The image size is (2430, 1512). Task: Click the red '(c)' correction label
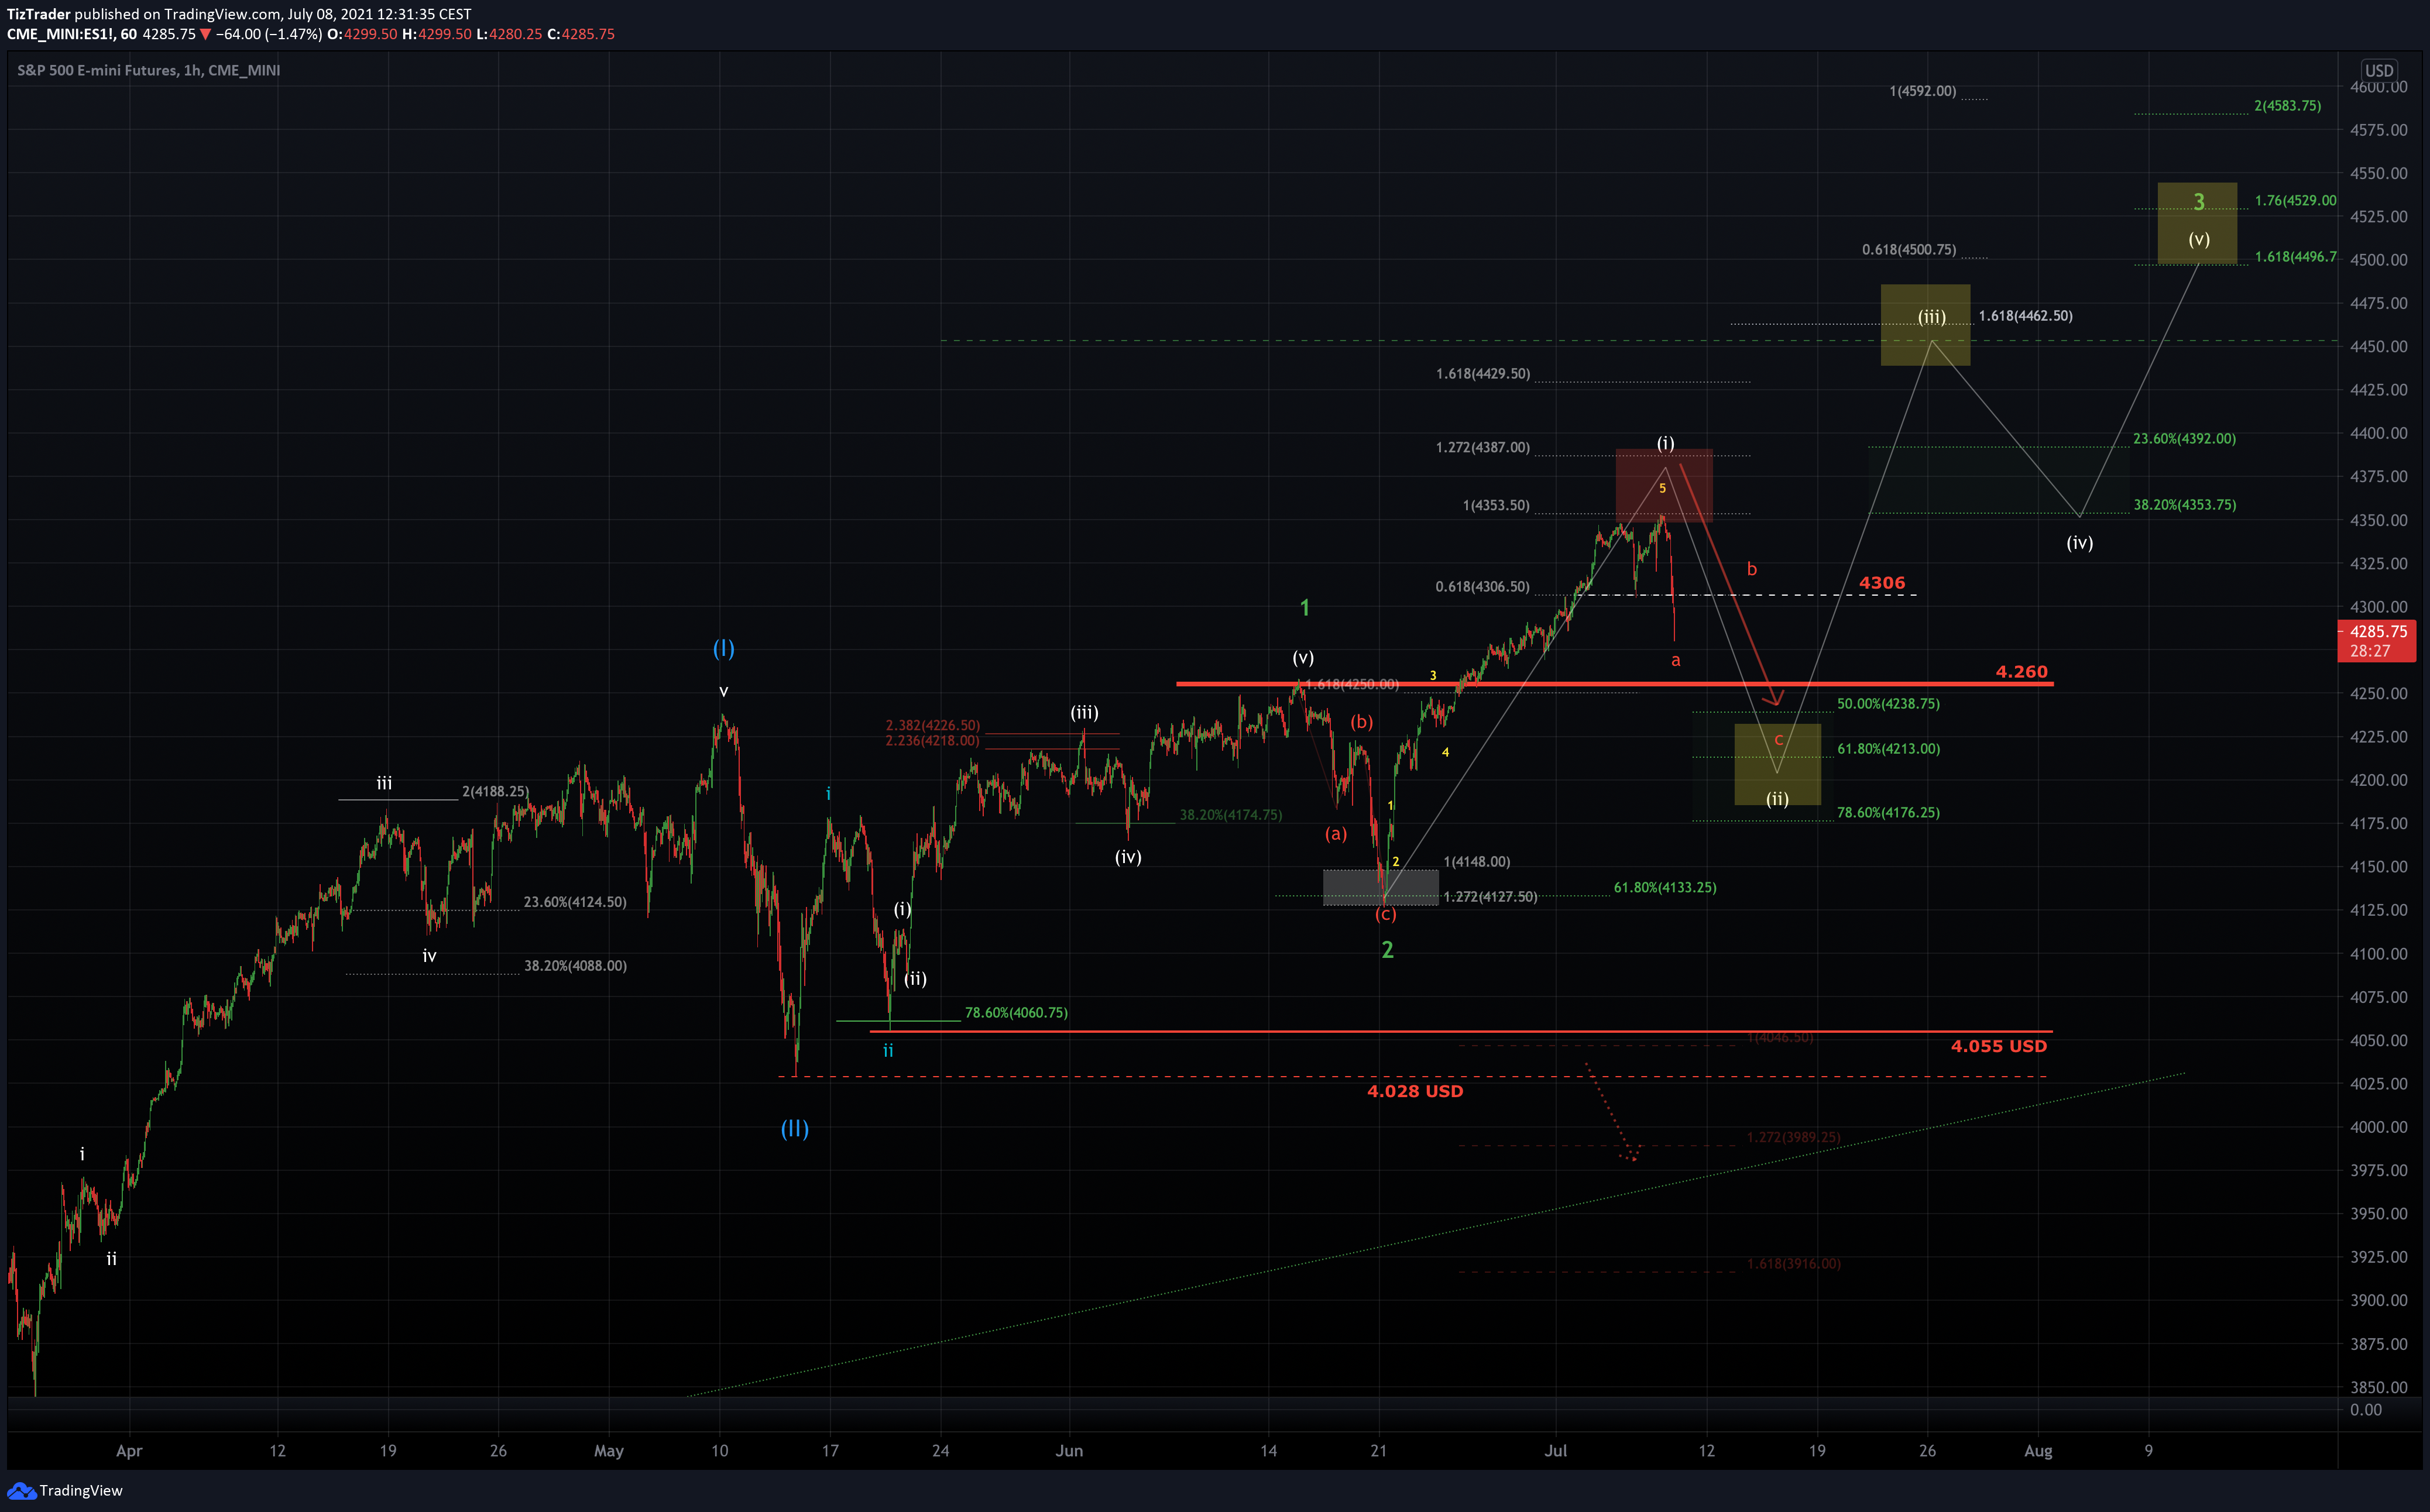click(1385, 914)
